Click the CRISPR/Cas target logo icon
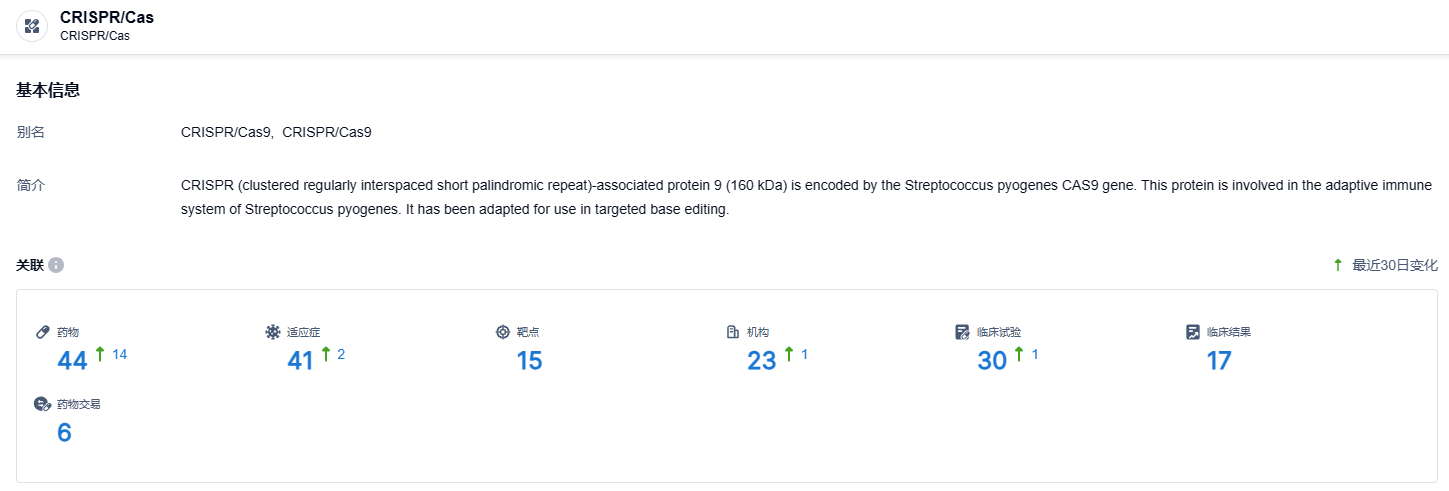 point(32,26)
